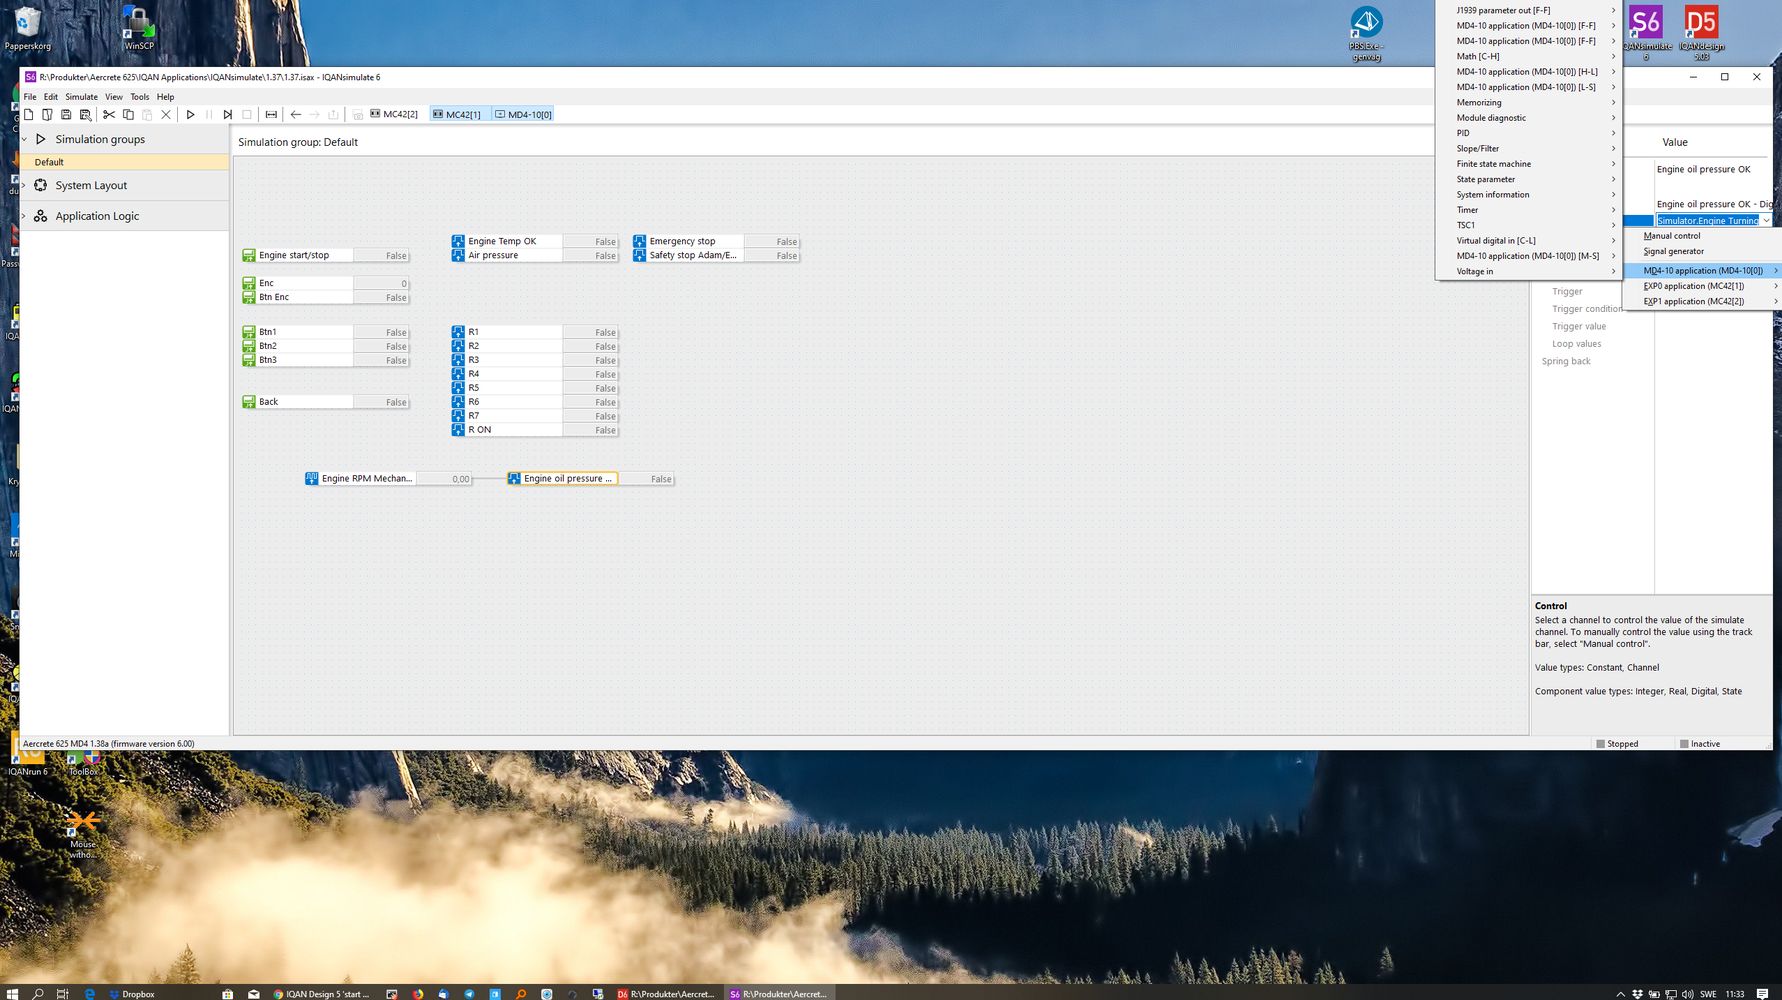Click the back arrow navigation icon
This screenshot has height=1000, width=1782.
click(x=295, y=114)
